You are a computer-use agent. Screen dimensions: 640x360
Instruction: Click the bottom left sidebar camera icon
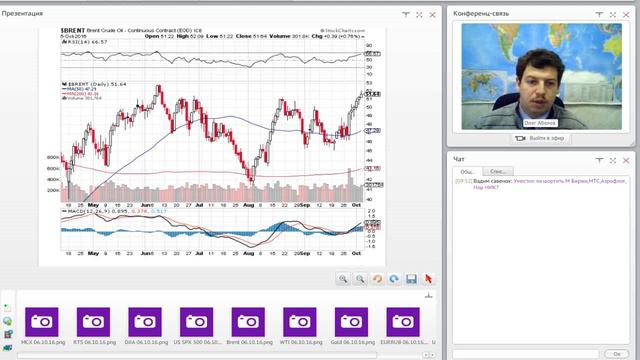pyautogui.click(x=7, y=348)
